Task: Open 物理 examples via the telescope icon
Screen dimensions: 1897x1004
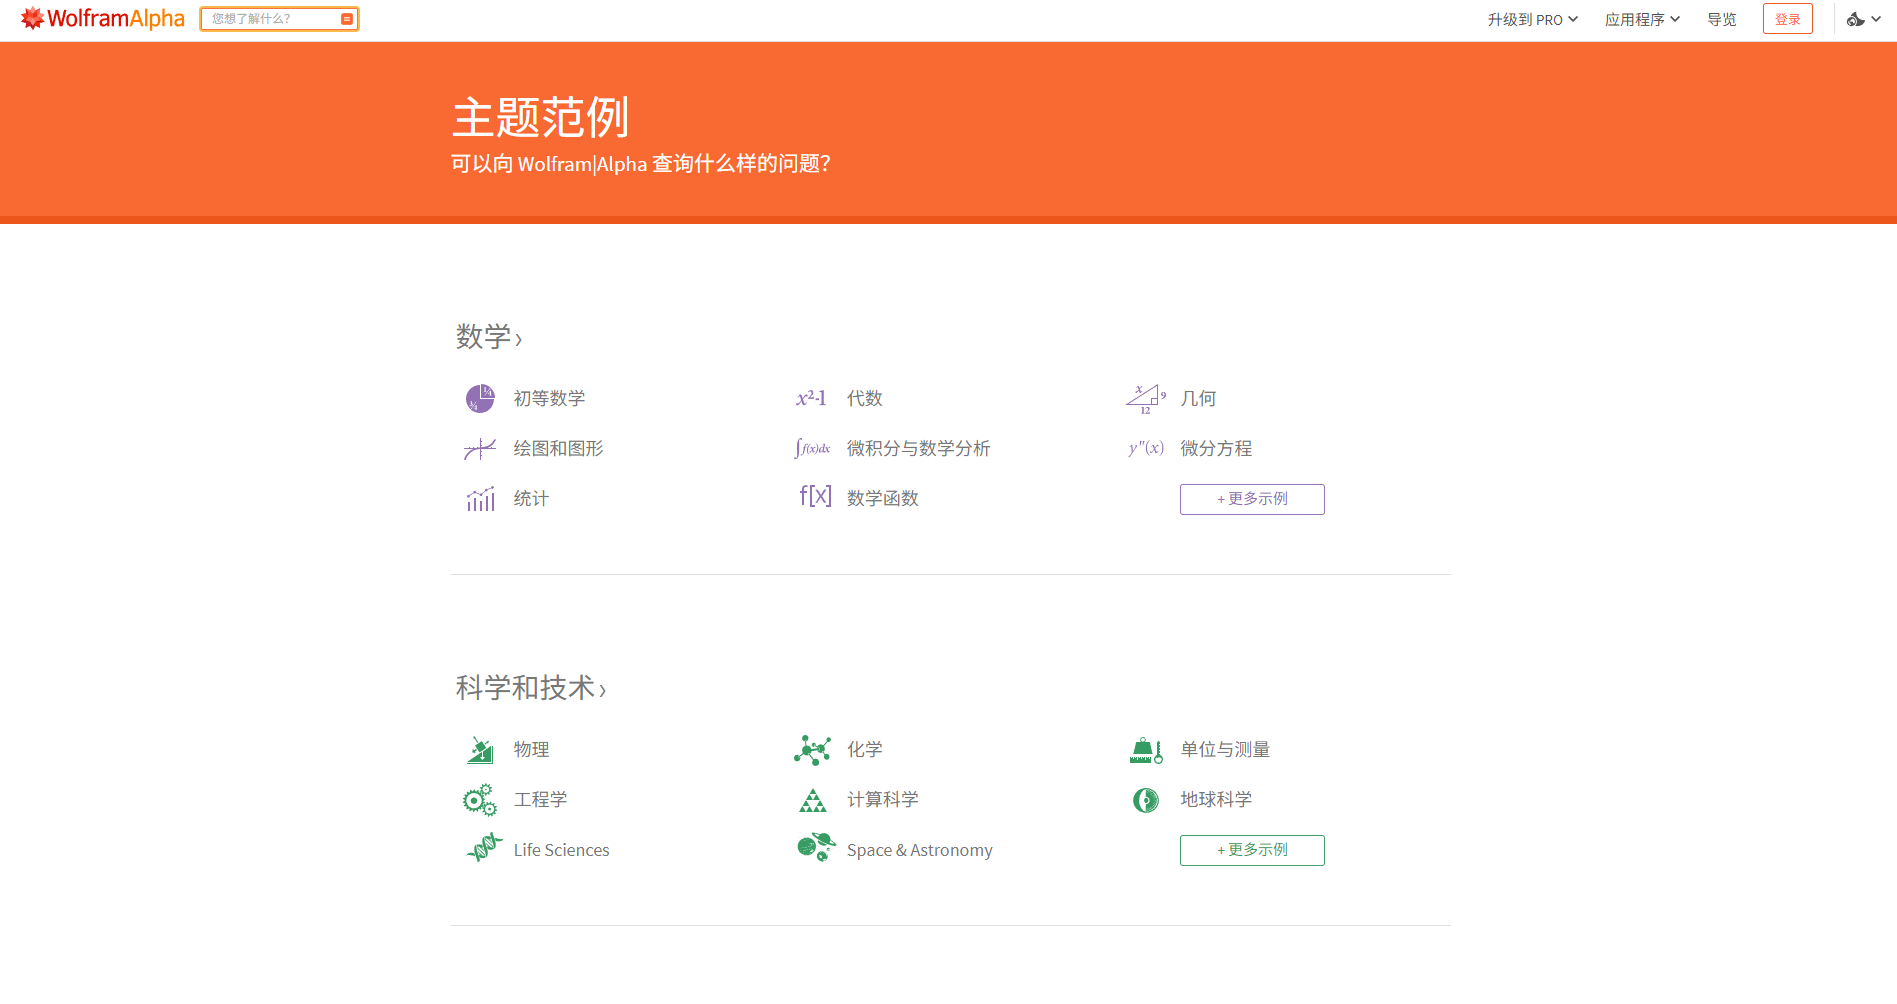Action: click(x=480, y=749)
